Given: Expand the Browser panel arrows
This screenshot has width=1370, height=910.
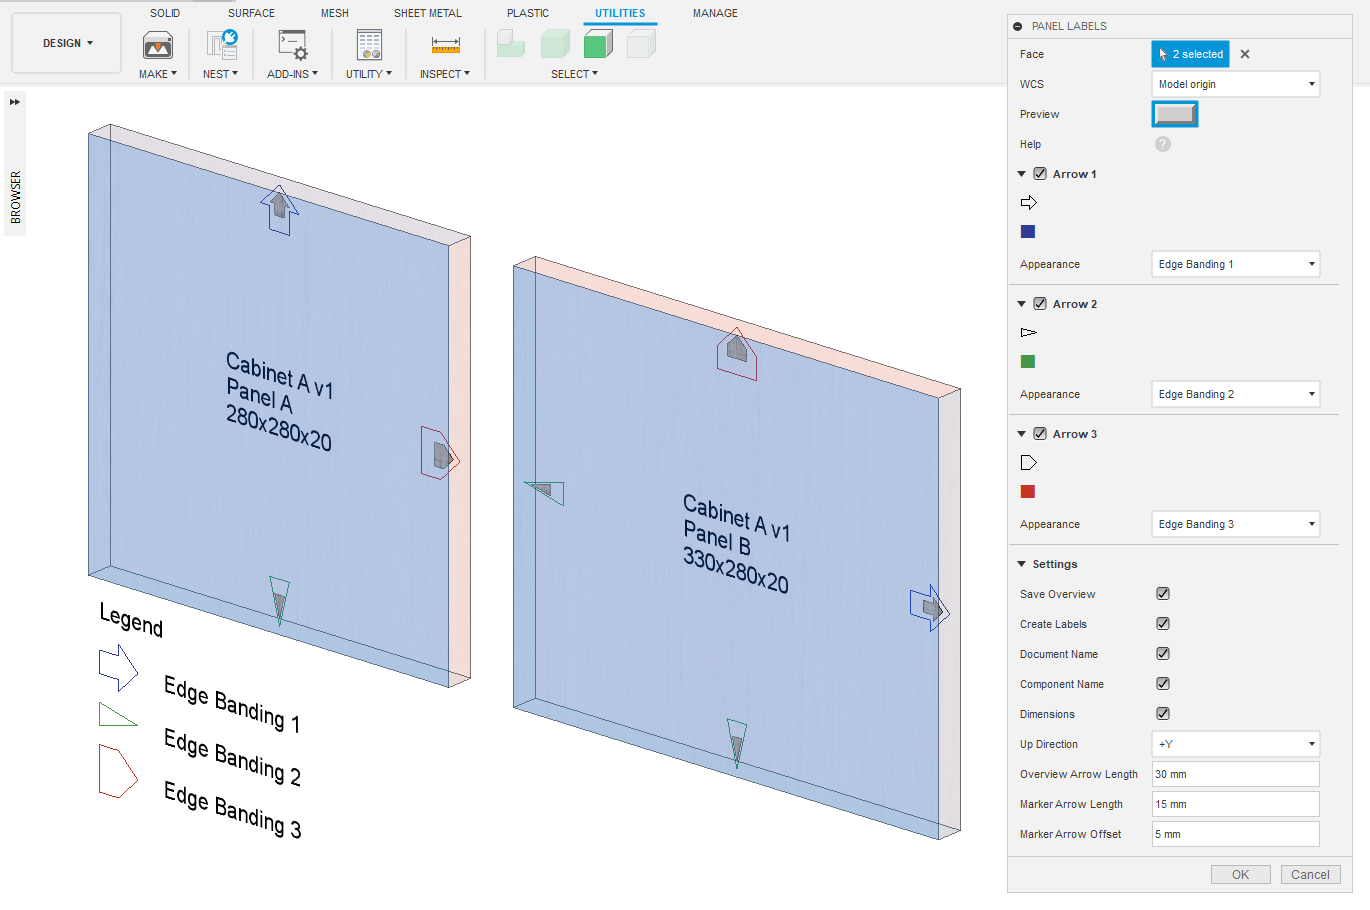Looking at the screenshot, I should click(x=15, y=102).
